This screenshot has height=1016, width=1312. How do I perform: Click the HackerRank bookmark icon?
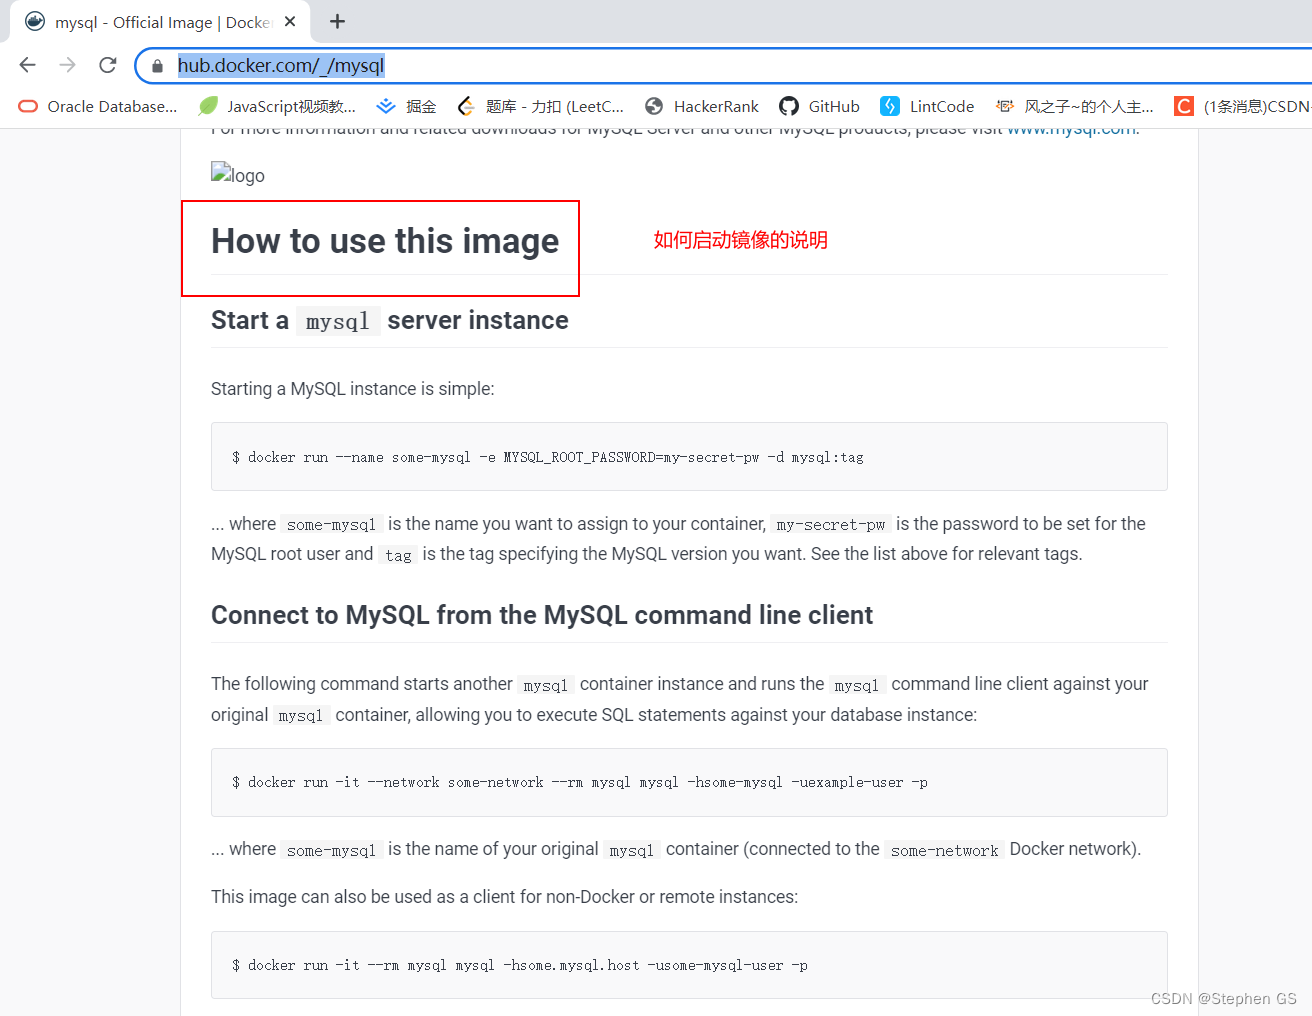tap(654, 106)
